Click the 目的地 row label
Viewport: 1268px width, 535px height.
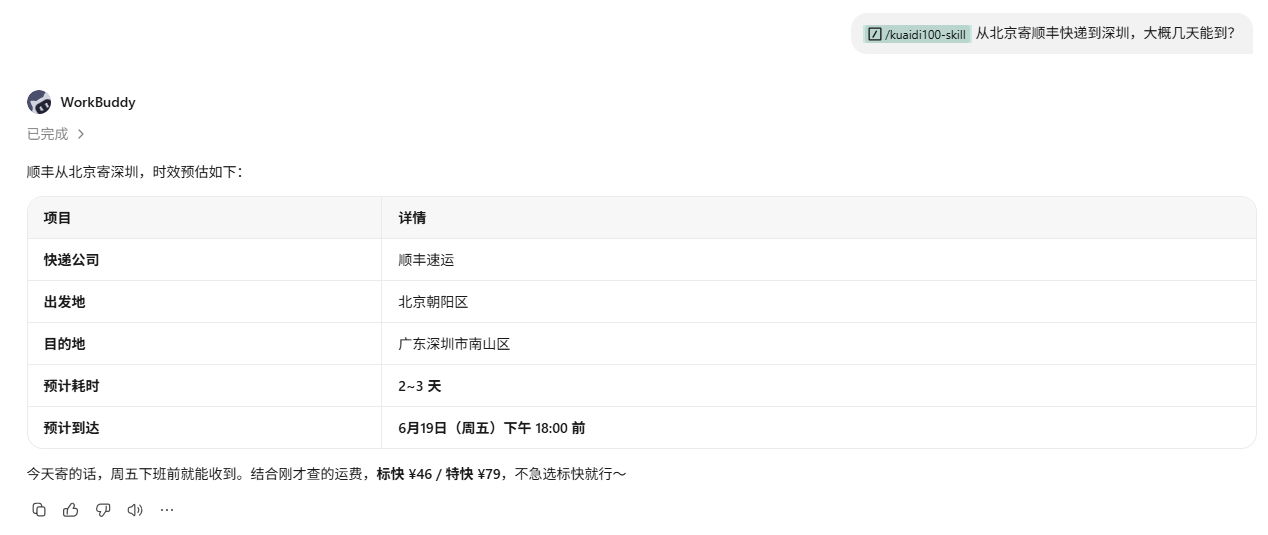click(x=64, y=344)
